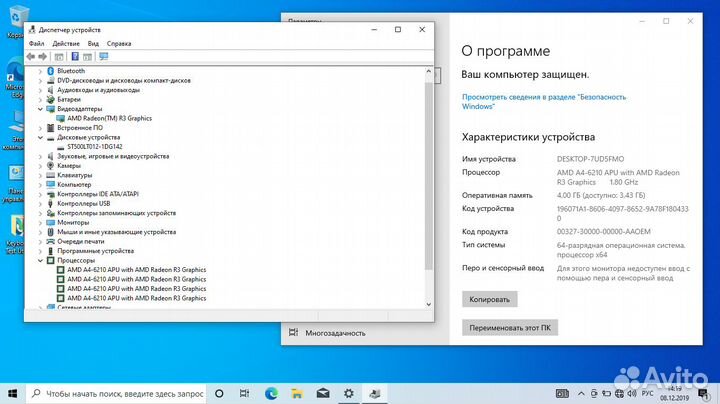Collapse the Дисковые устройства node
The image size is (720, 404).
[40, 137]
